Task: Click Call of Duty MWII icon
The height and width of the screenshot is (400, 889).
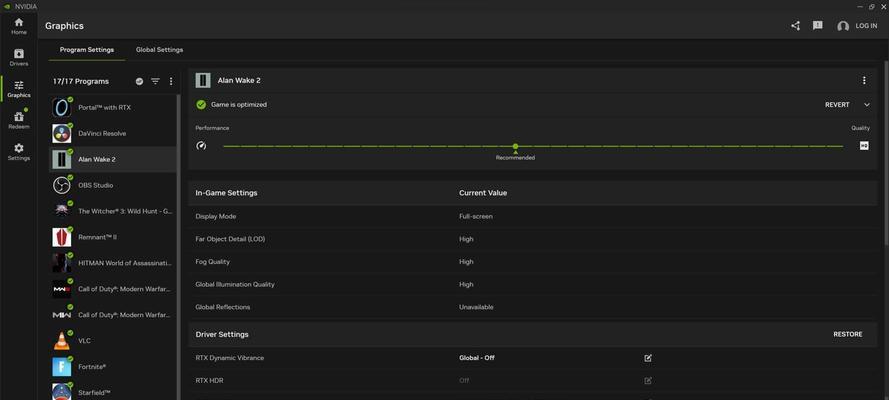Action: 61,315
